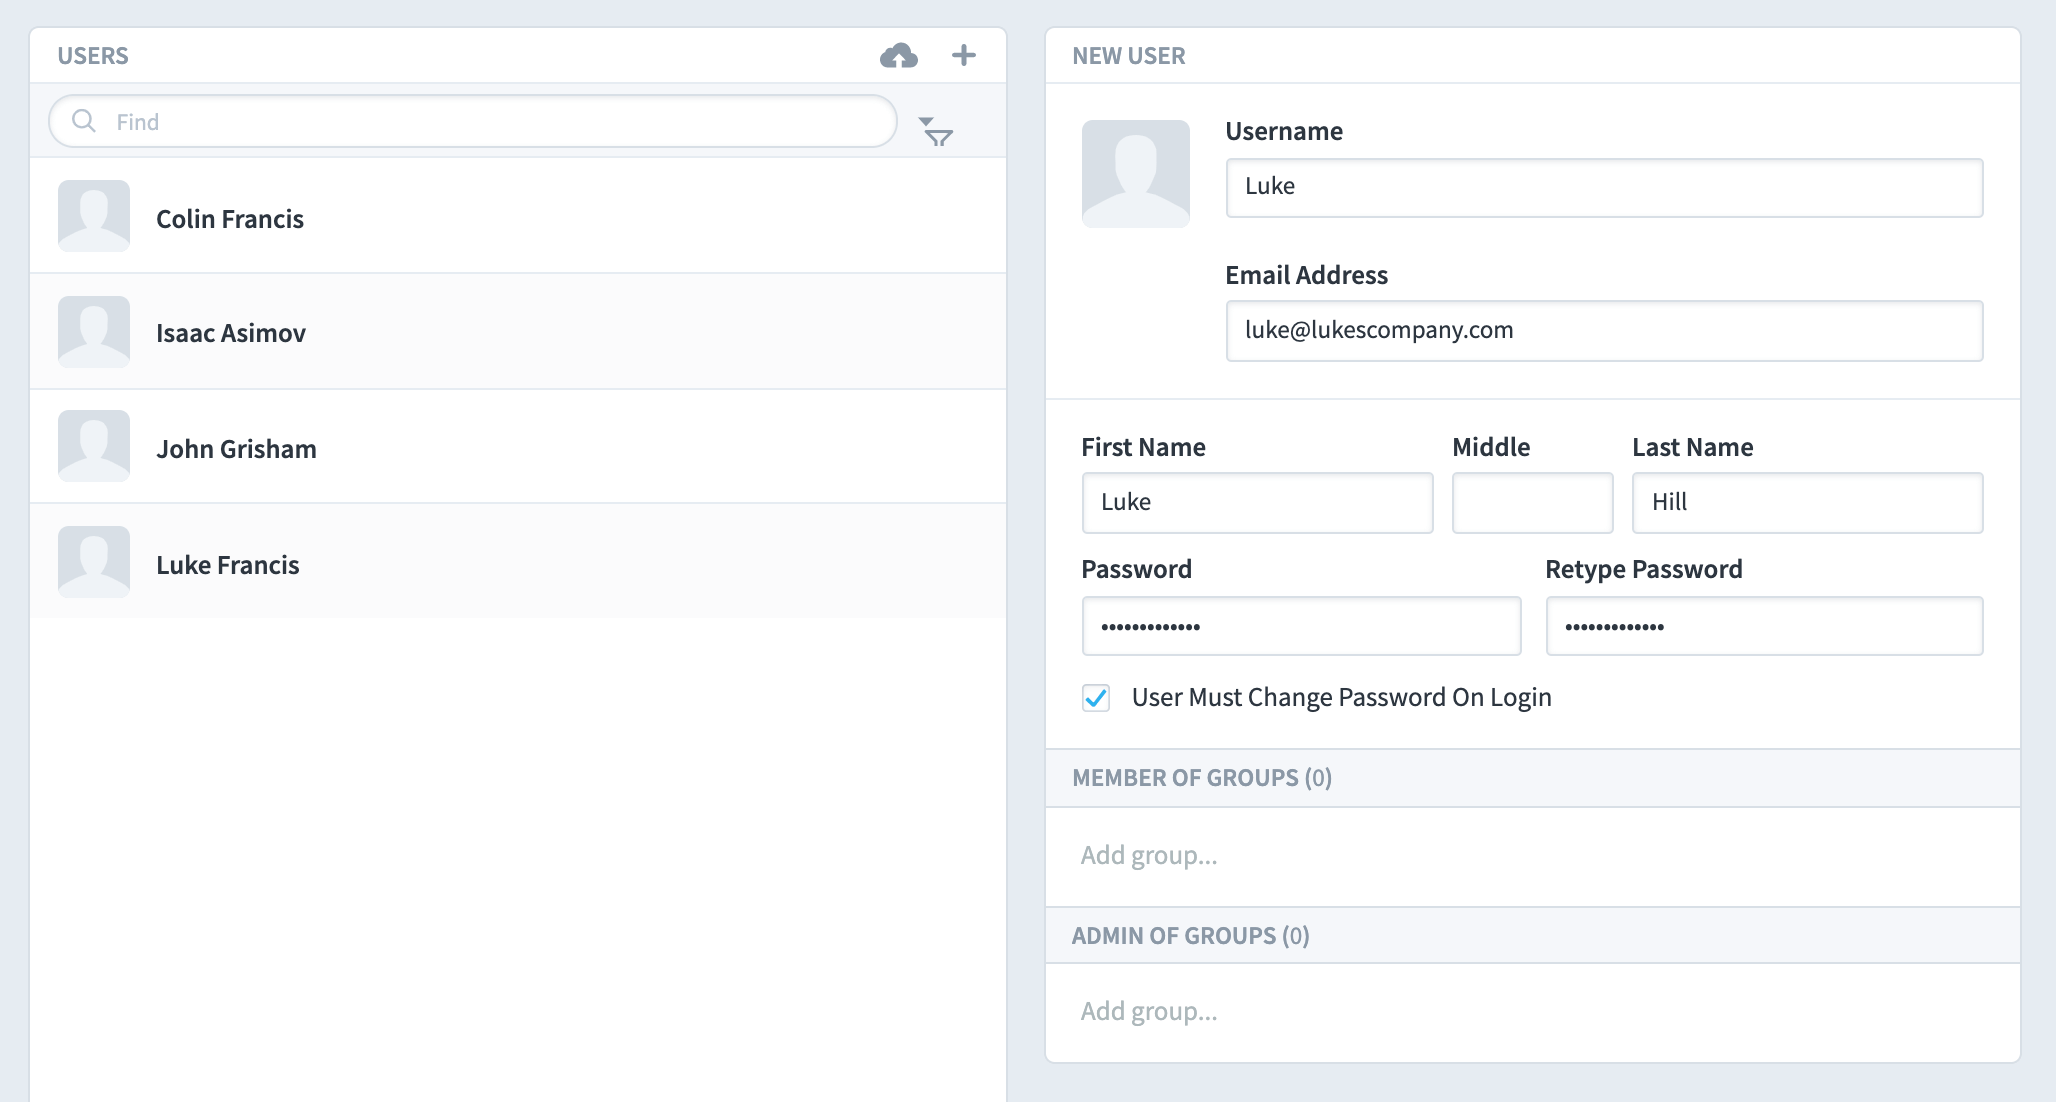The image size is (2056, 1102).
Task: Expand the filter options next to Find
Action: [x=935, y=133]
